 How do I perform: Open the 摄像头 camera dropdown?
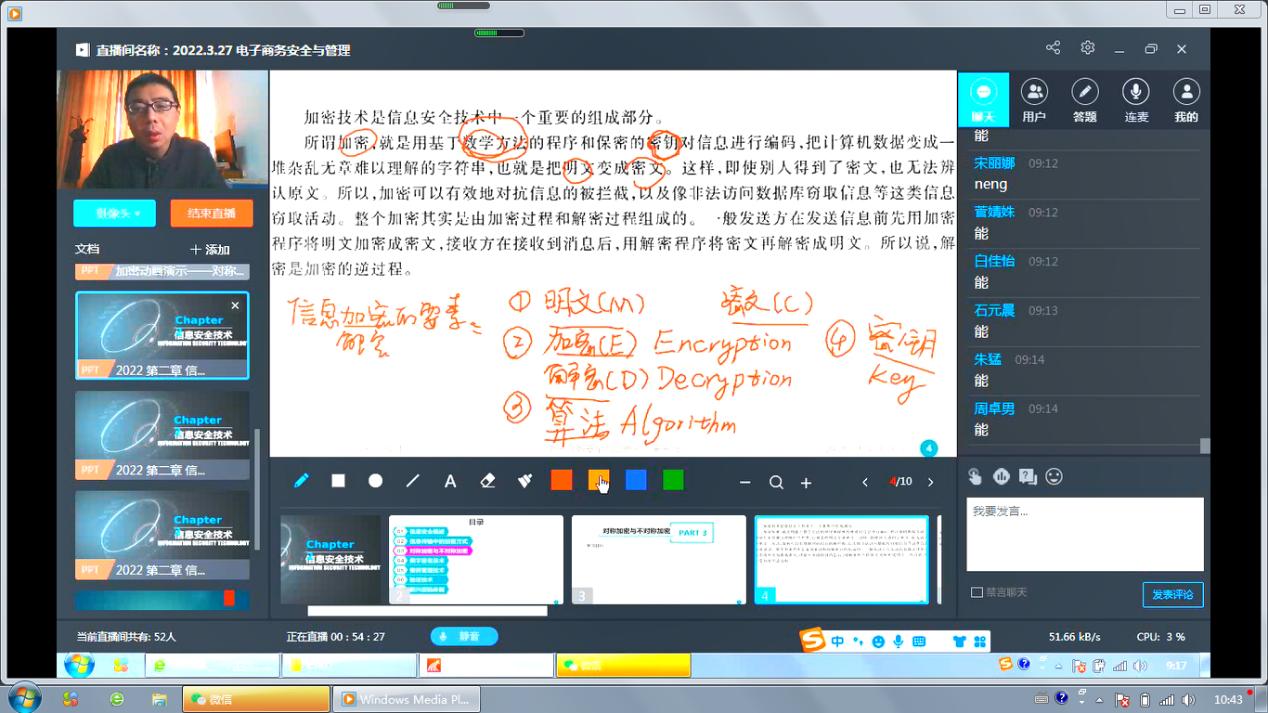coord(114,213)
